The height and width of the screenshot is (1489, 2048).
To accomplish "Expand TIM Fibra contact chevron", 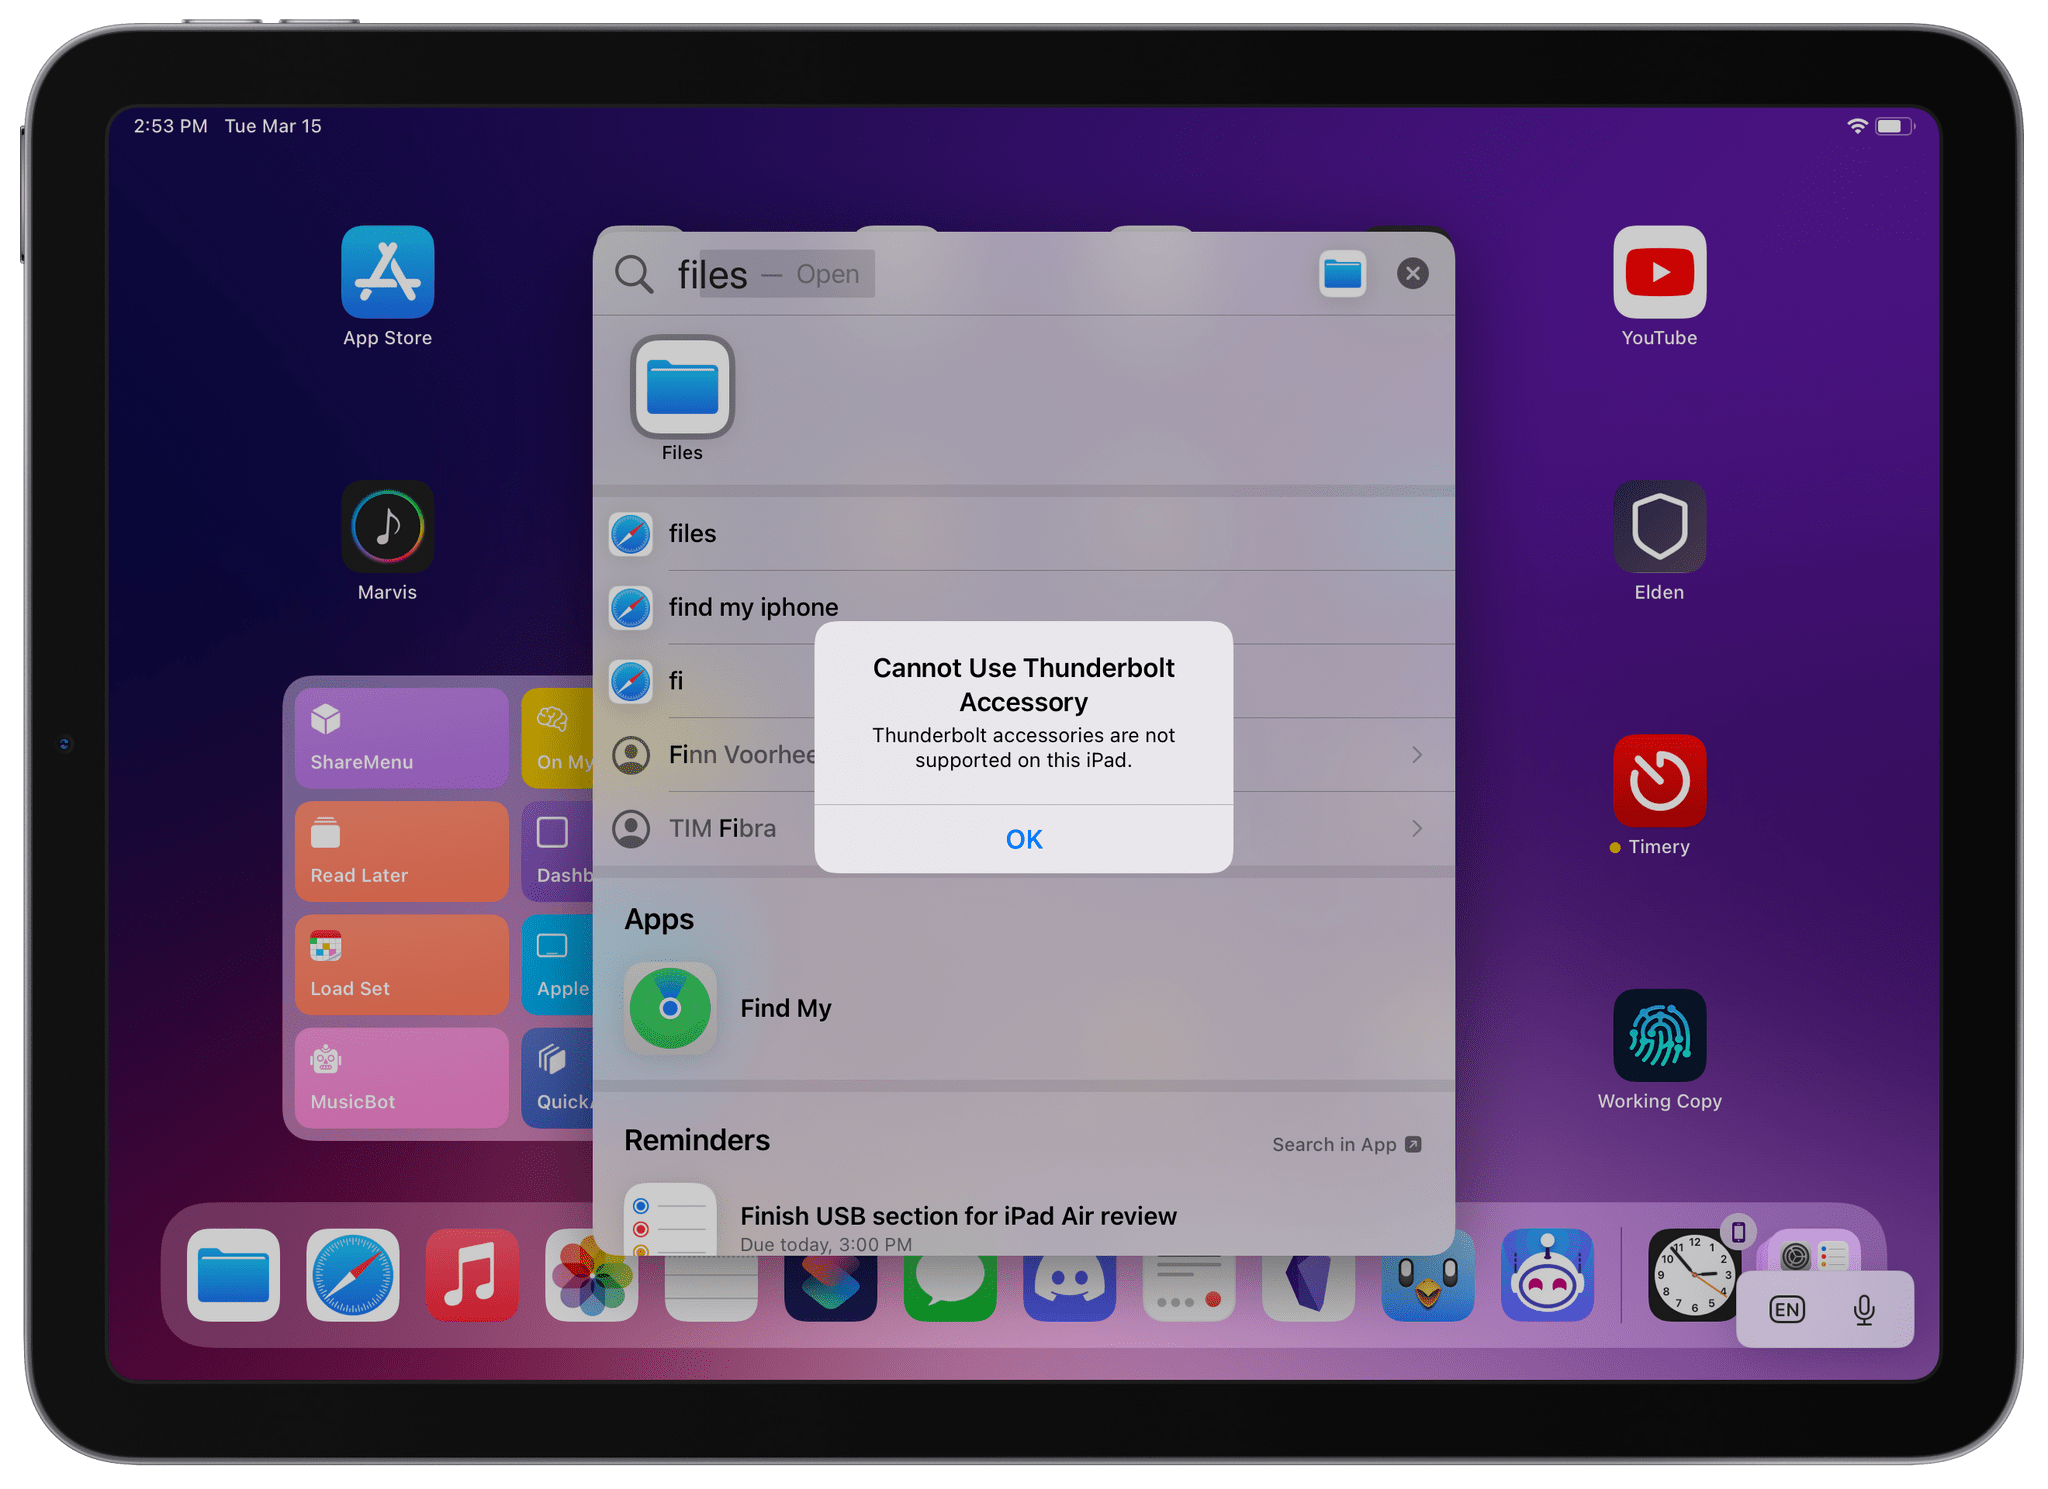I will click(x=1416, y=828).
